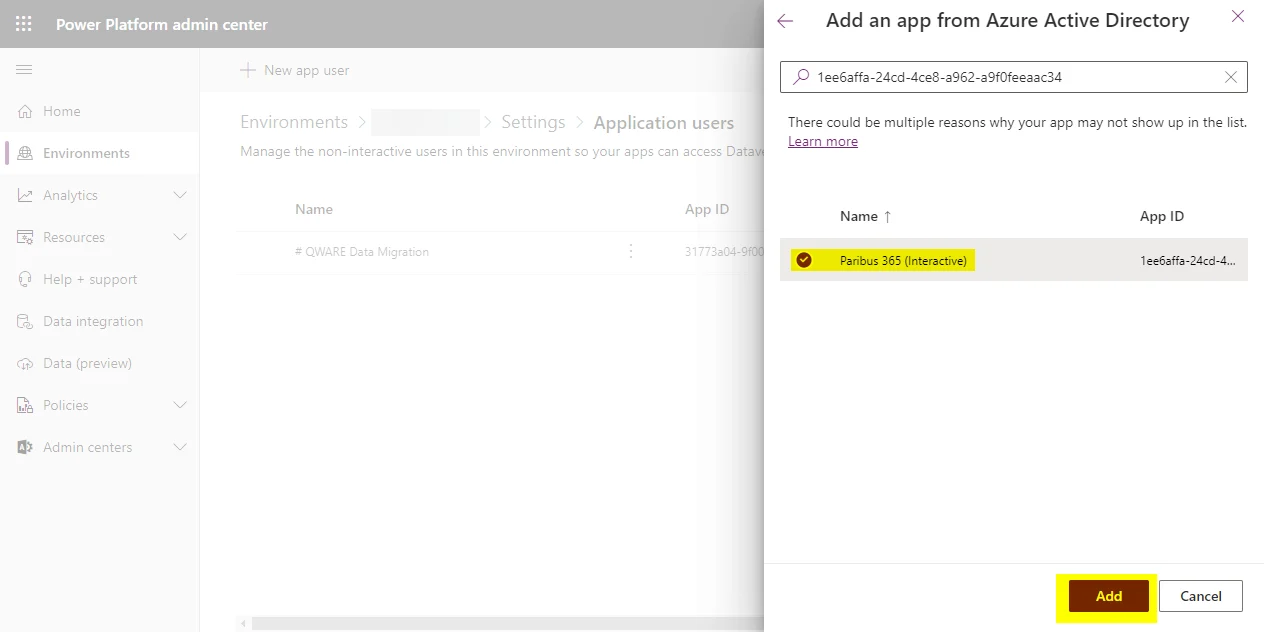Click the App ID column header in main list
Image resolution: width=1264 pixels, height=632 pixels.
click(707, 209)
